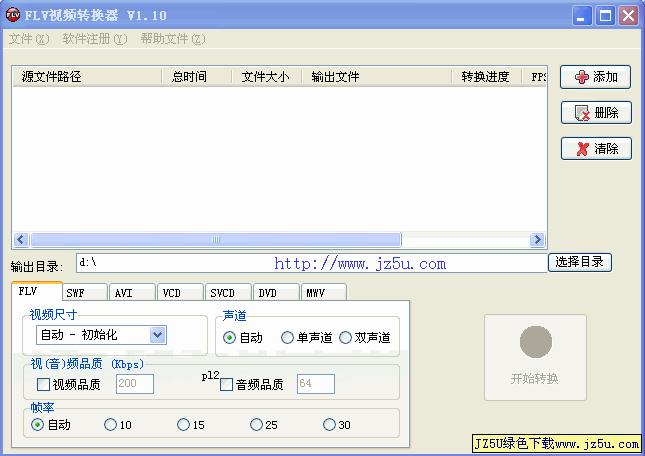Click the FLV app logo in title bar
Viewport: 645px width, 456px height.
click(13, 15)
